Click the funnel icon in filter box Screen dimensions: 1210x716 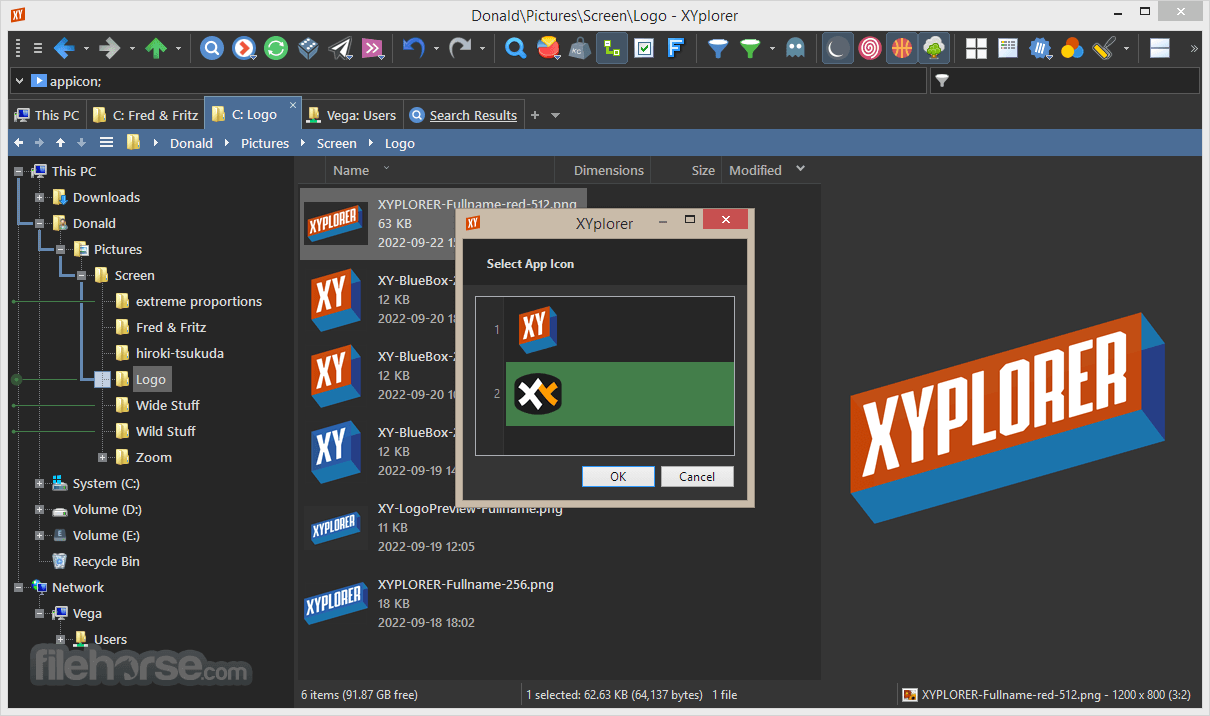(x=942, y=81)
